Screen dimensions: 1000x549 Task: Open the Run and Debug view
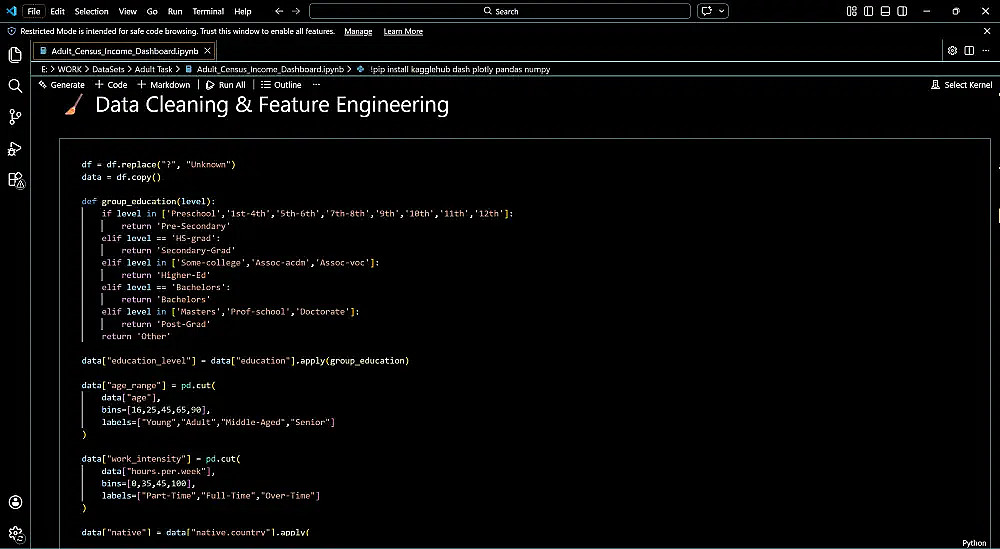[x=15, y=148]
